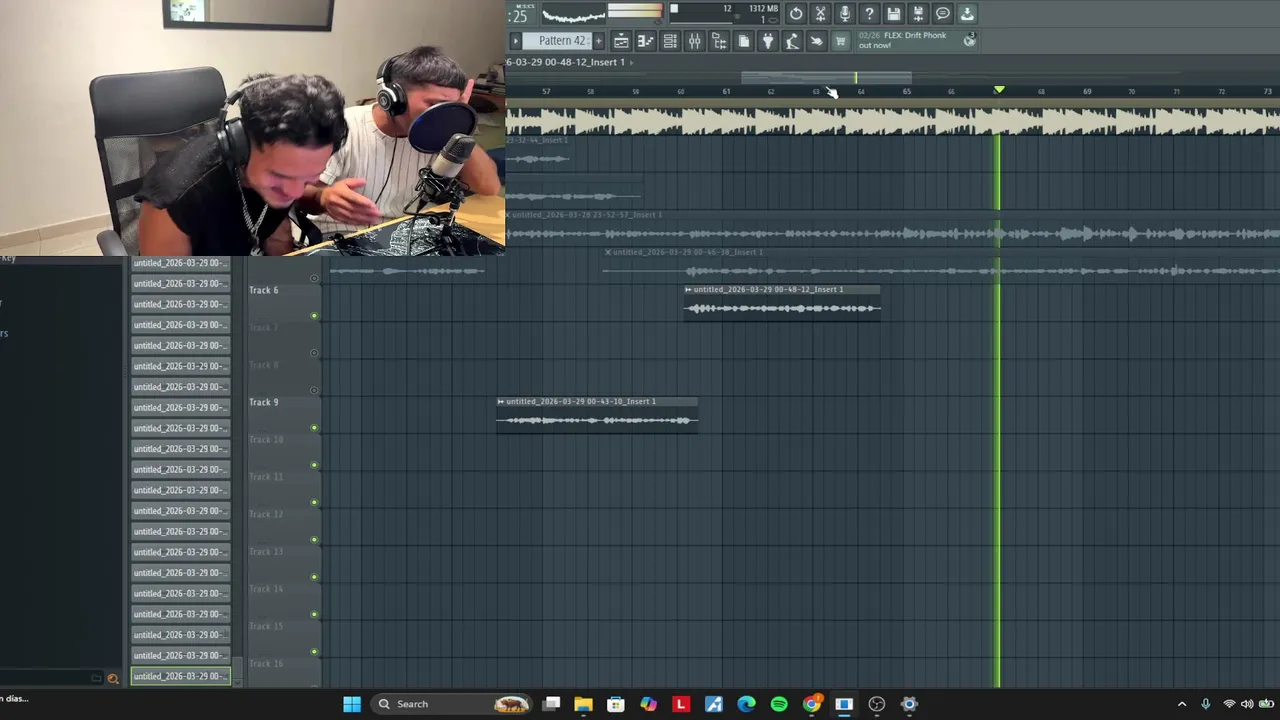Click the browser search magnifier icon

(113, 678)
